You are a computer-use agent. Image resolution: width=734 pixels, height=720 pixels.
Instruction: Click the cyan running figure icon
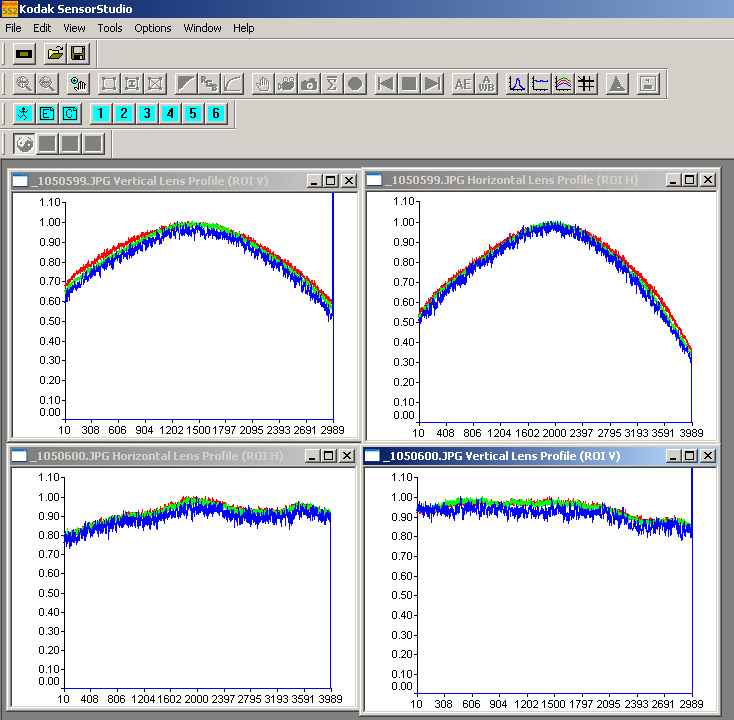point(24,114)
